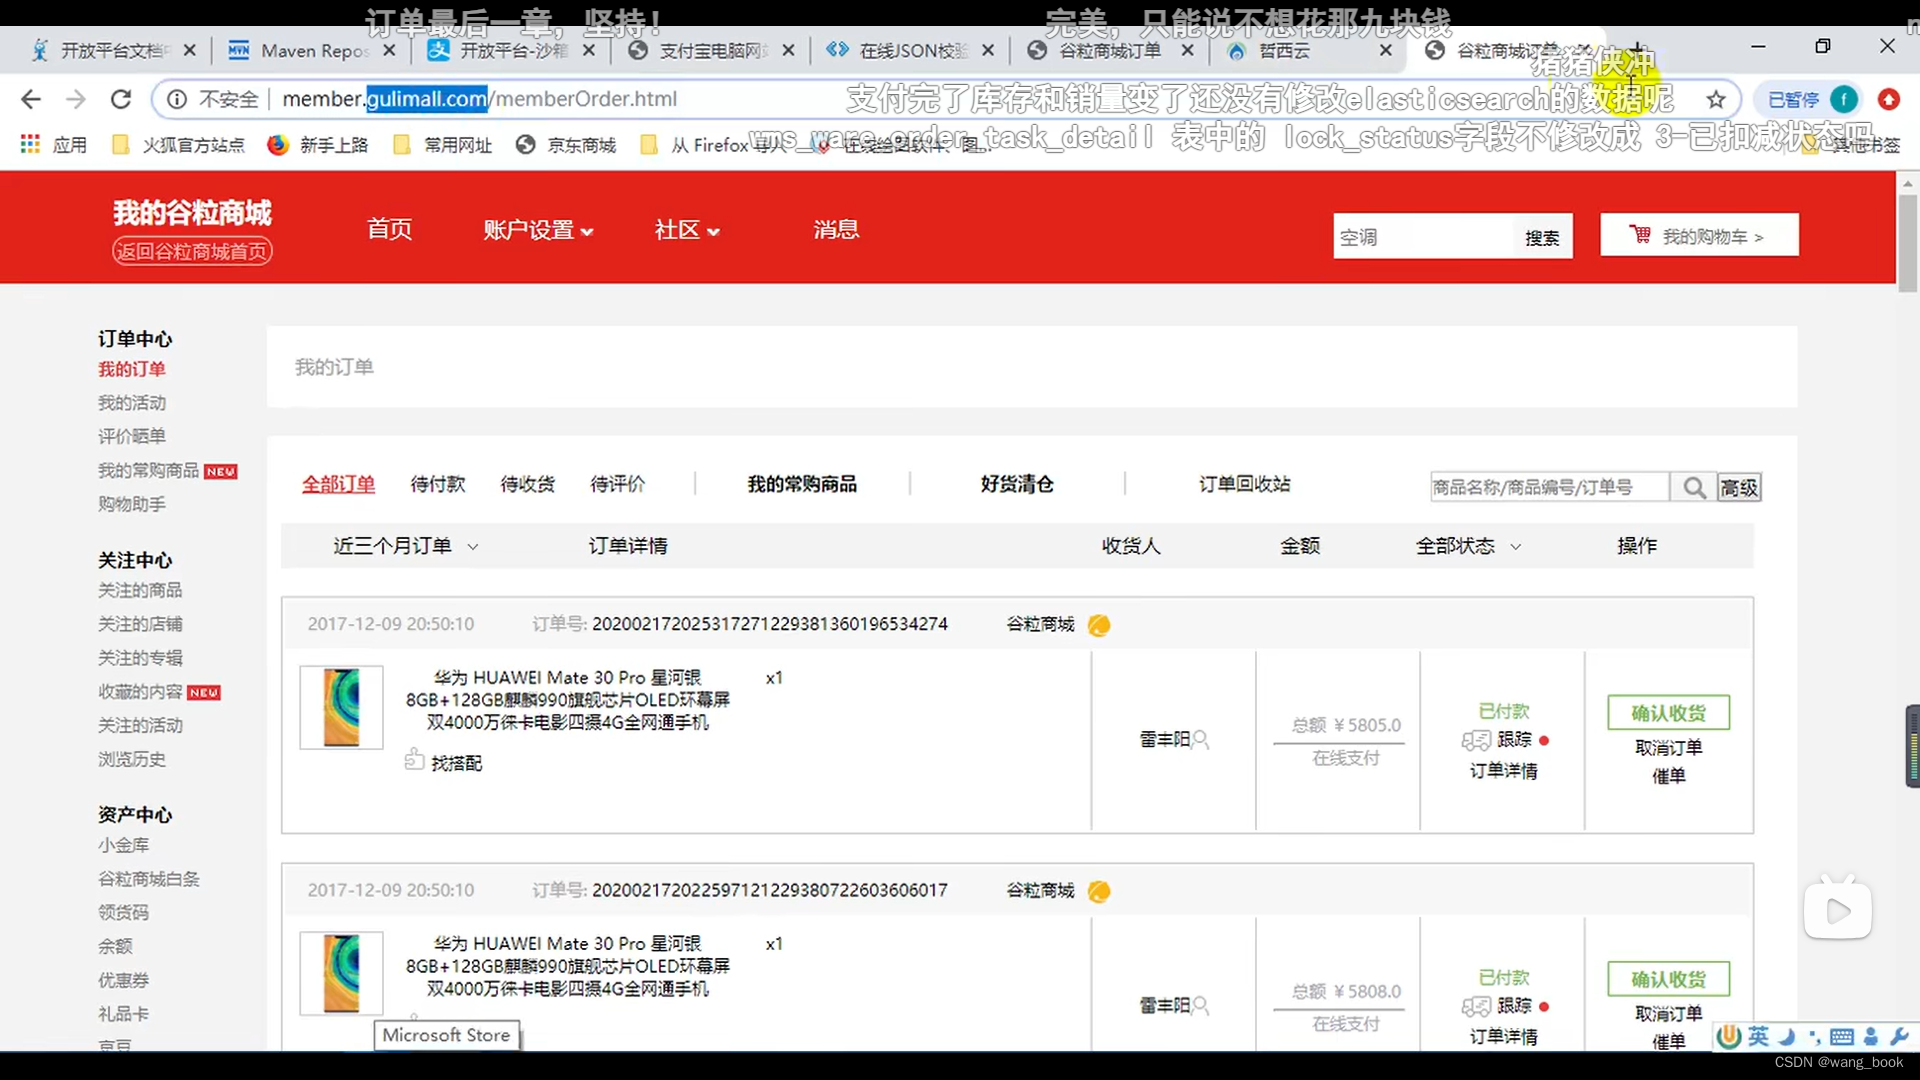Click 订单详情 link in first order
The image size is (1920, 1080).
(x=1504, y=771)
